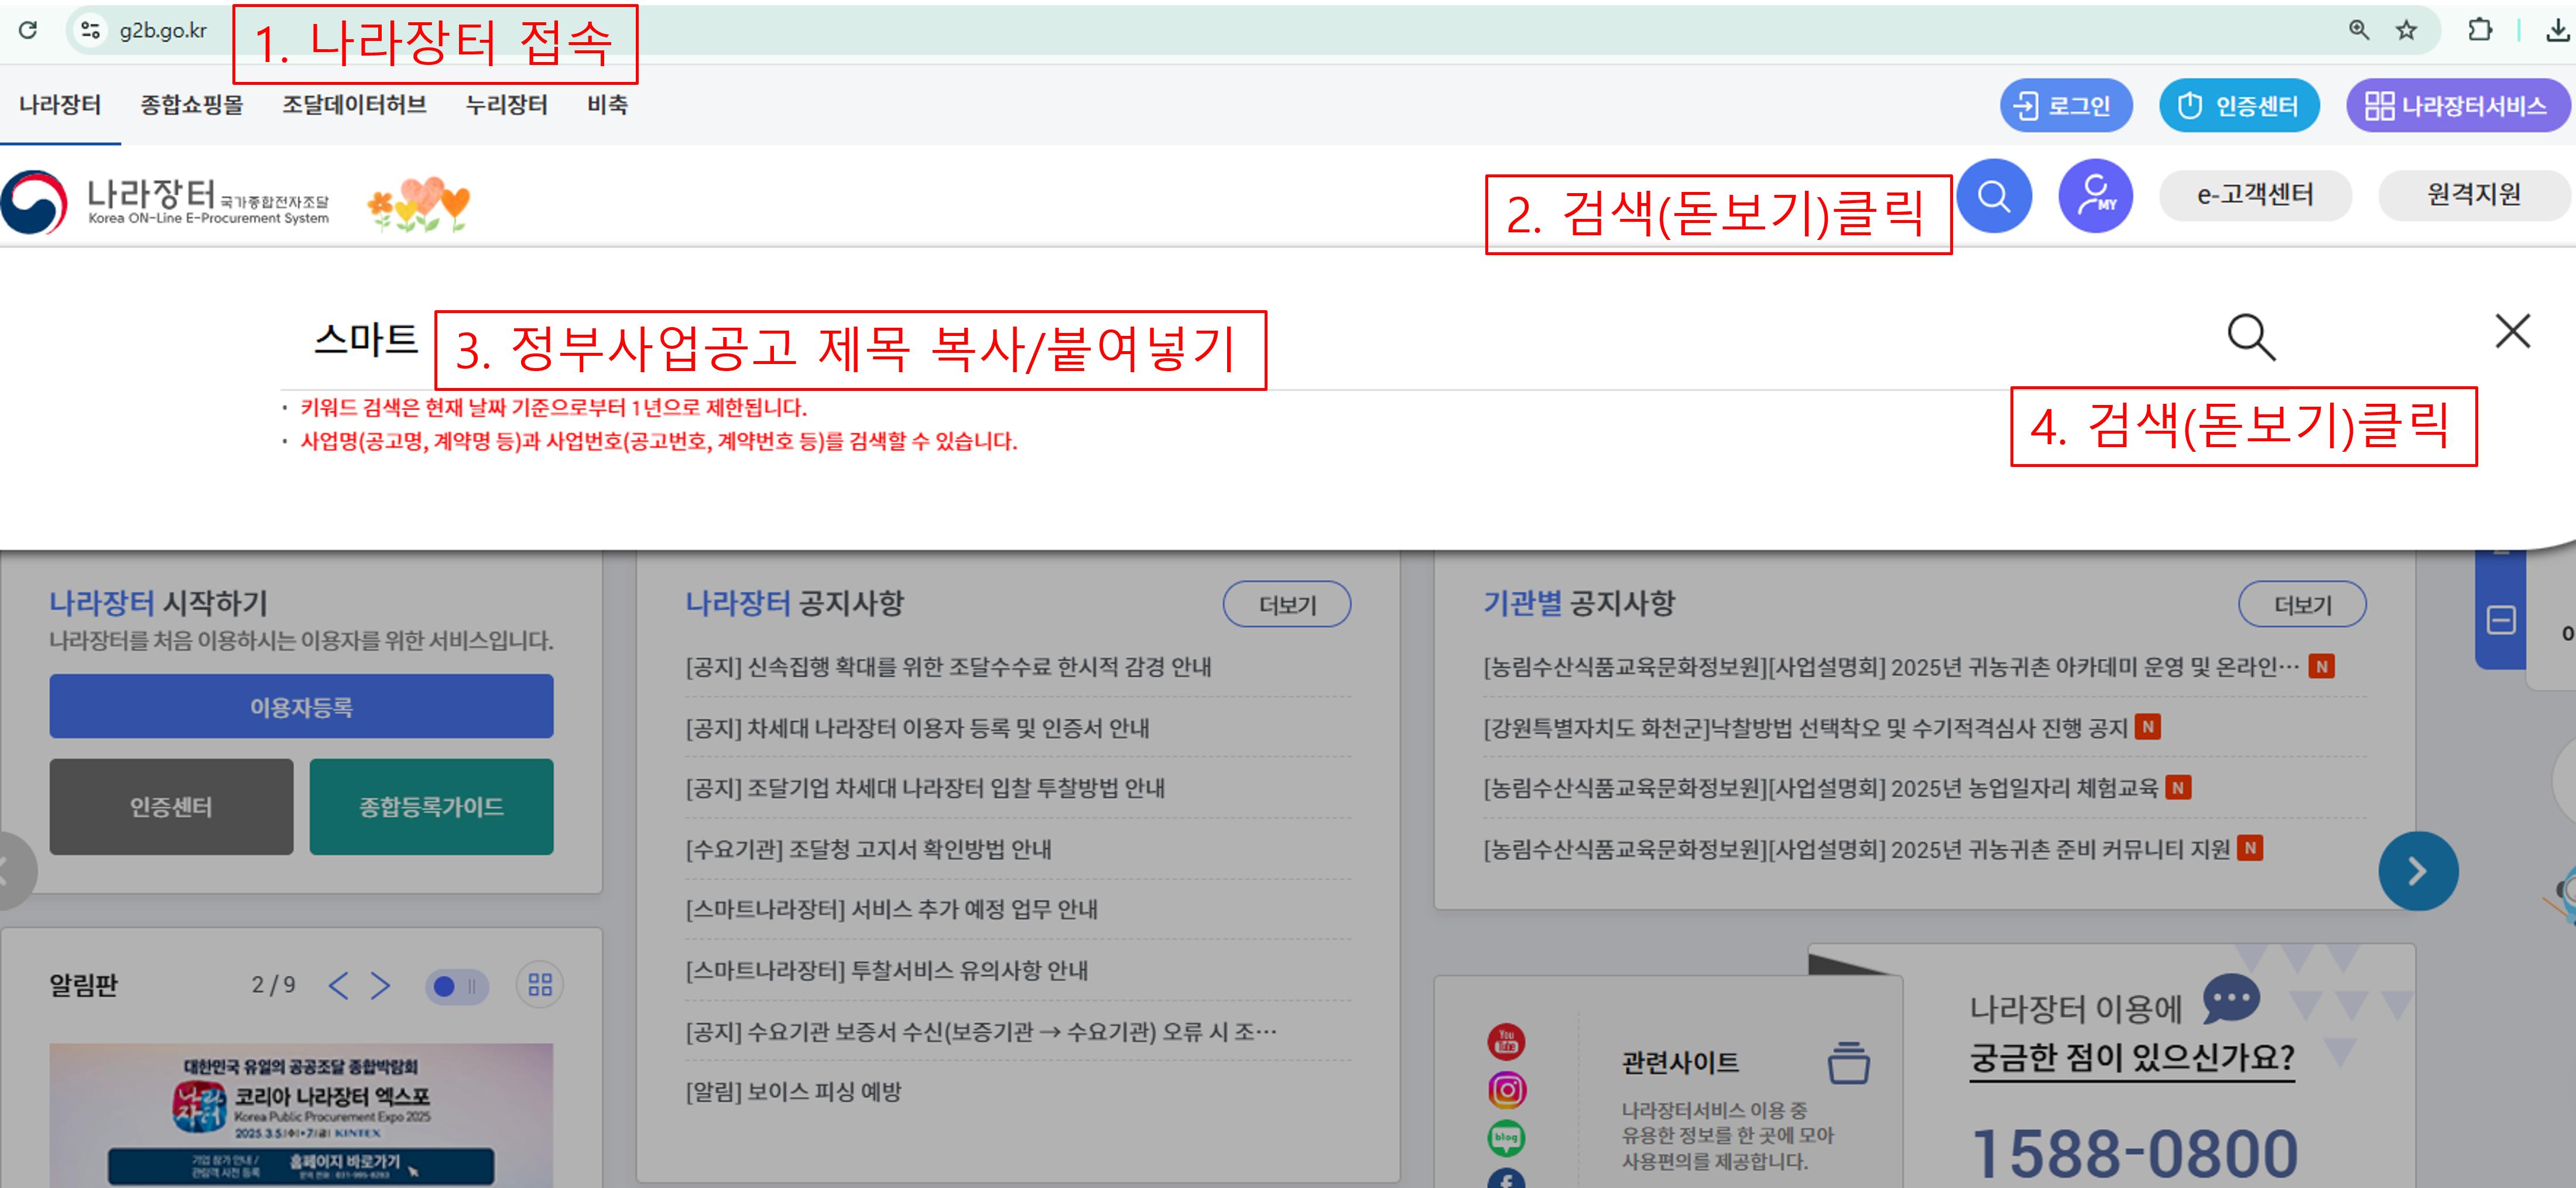This screenshot has height=1188, width=2576.
Task: Click the blue 이용자등록 button
Action: coord(301,707)
